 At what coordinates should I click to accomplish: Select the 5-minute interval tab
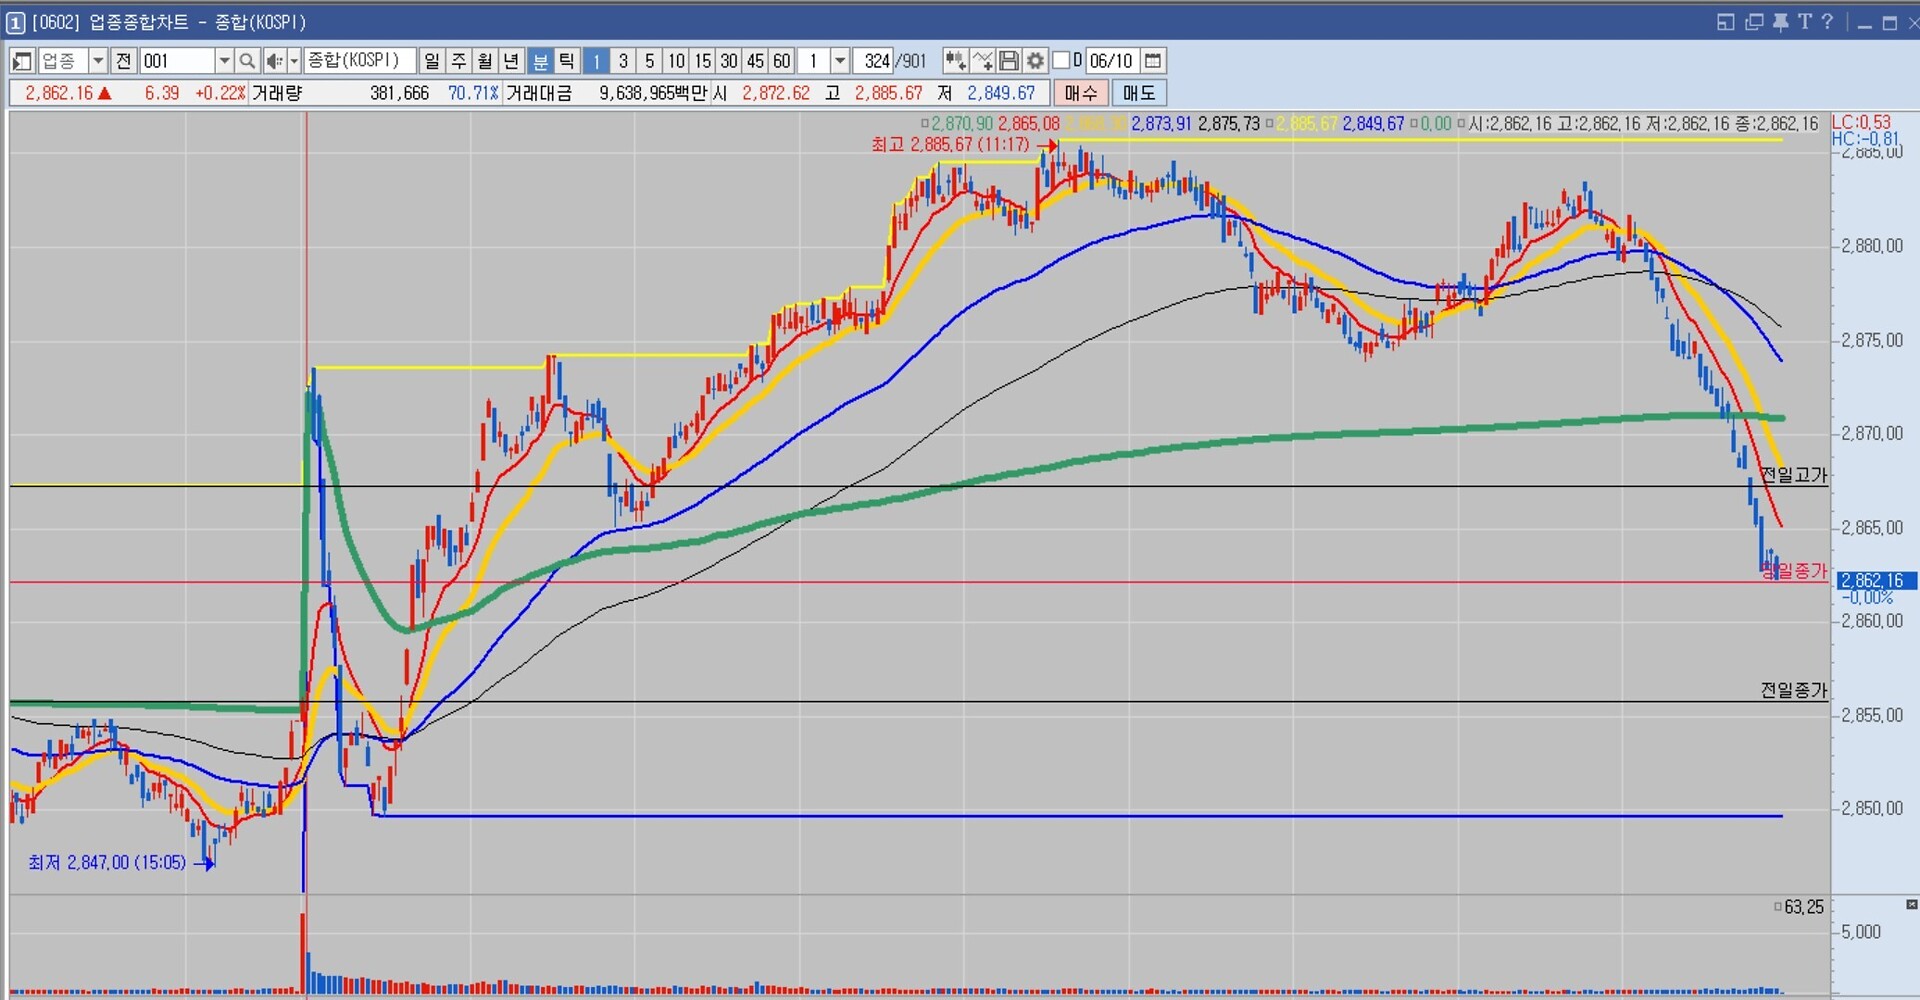[649, 61]
